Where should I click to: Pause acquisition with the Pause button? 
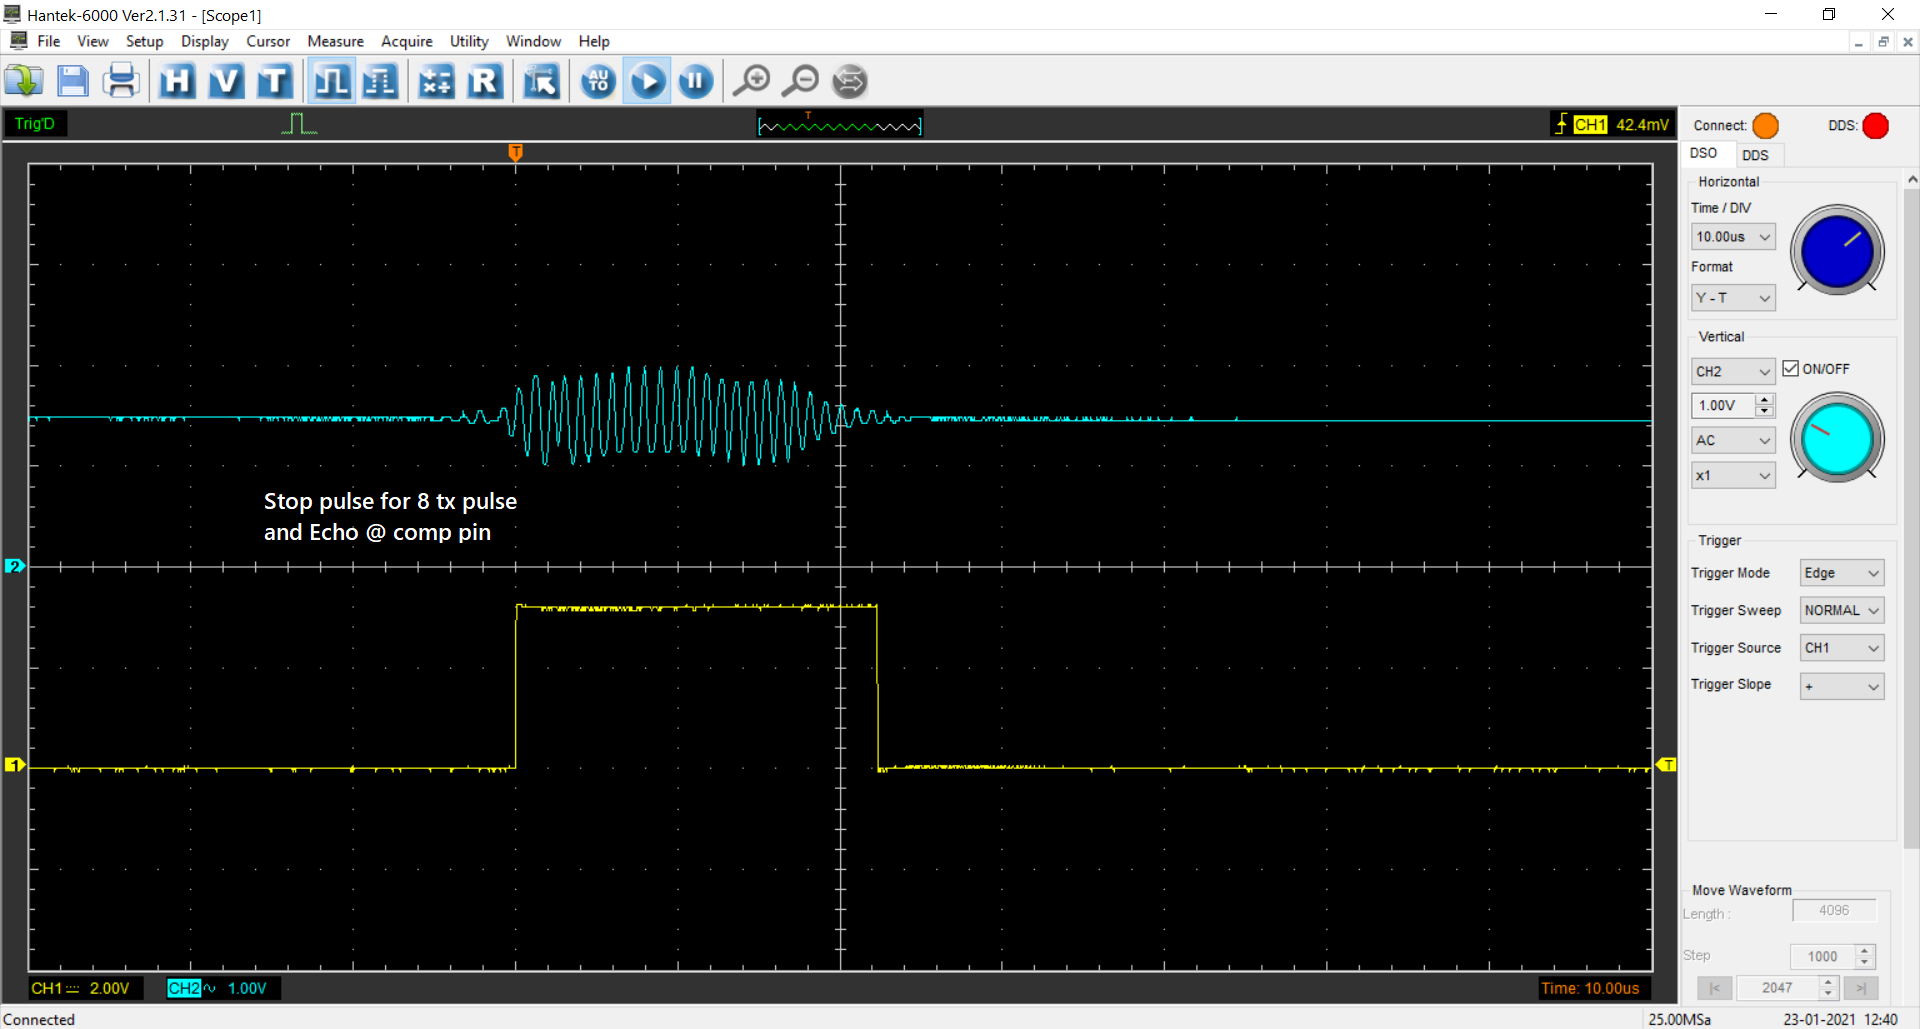click(x=696, y=81)
